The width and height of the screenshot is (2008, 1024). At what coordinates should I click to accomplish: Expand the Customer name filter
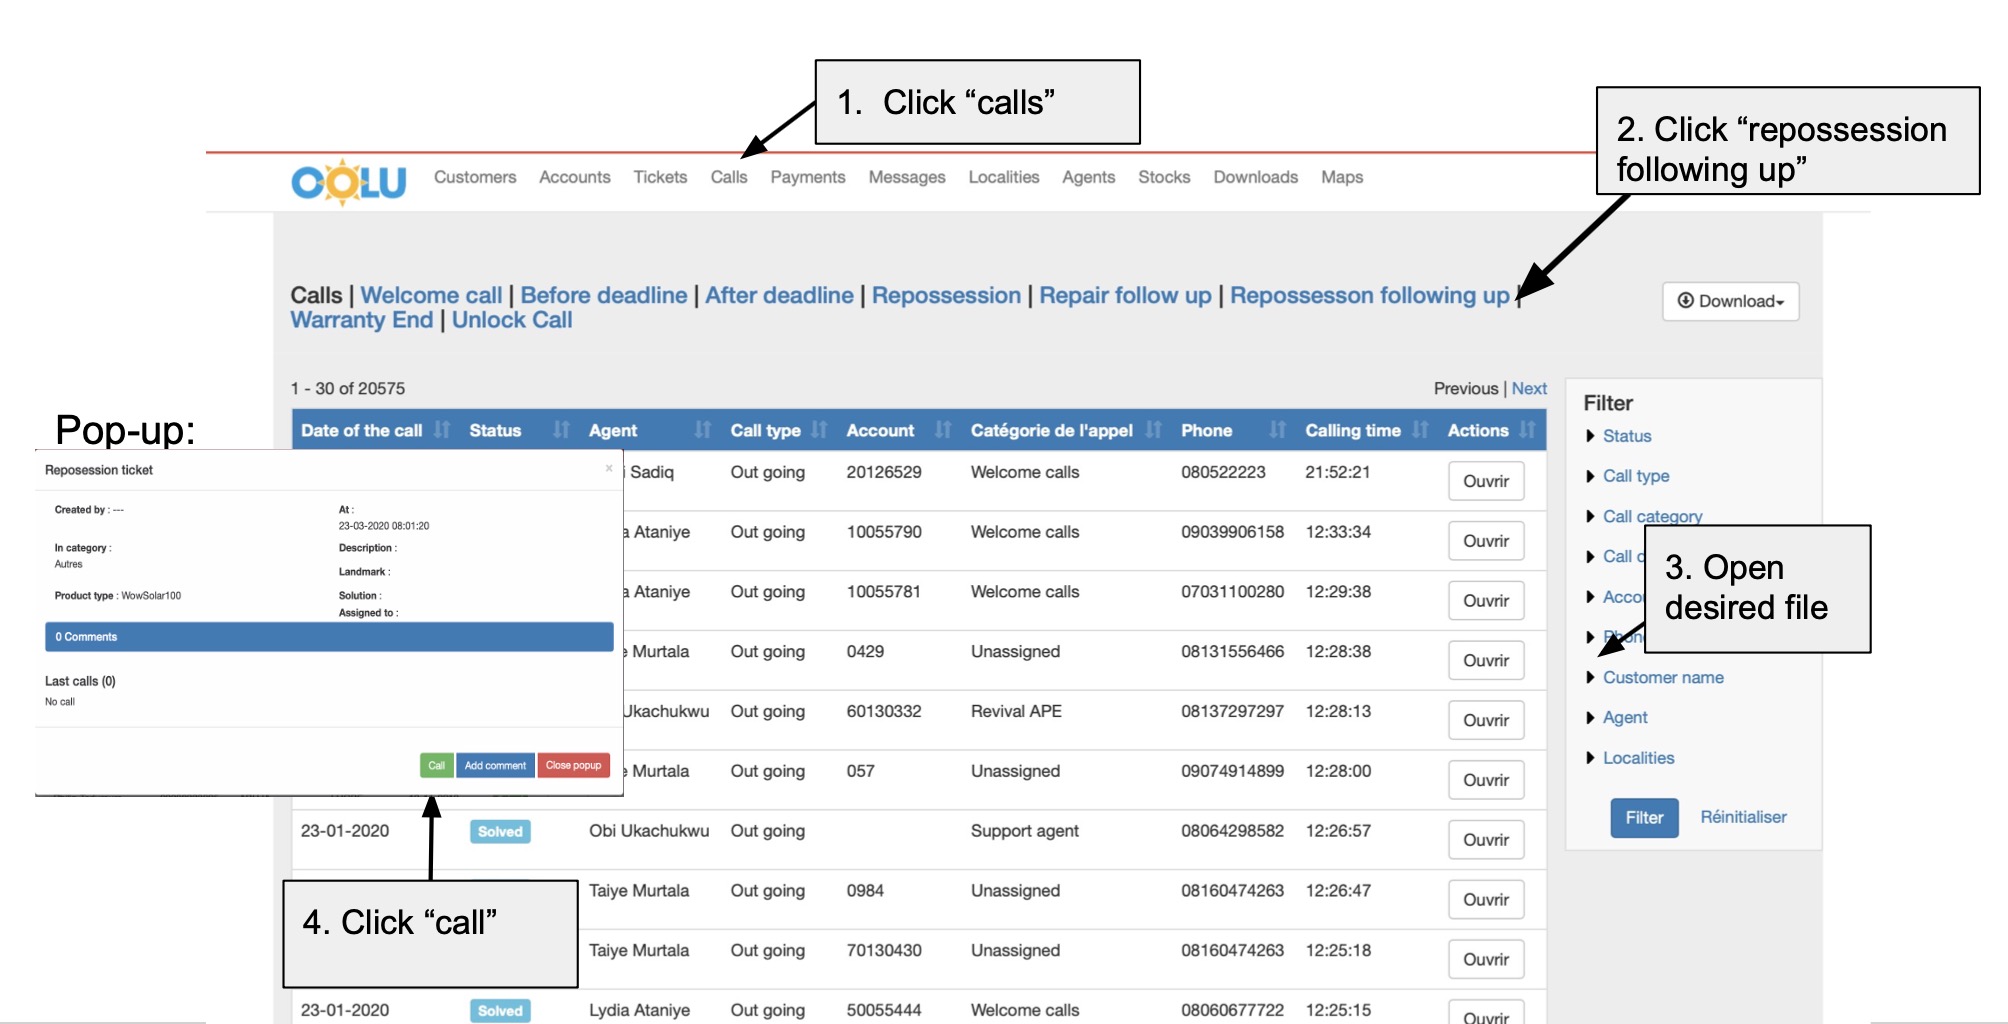(x=1662, y=677)
